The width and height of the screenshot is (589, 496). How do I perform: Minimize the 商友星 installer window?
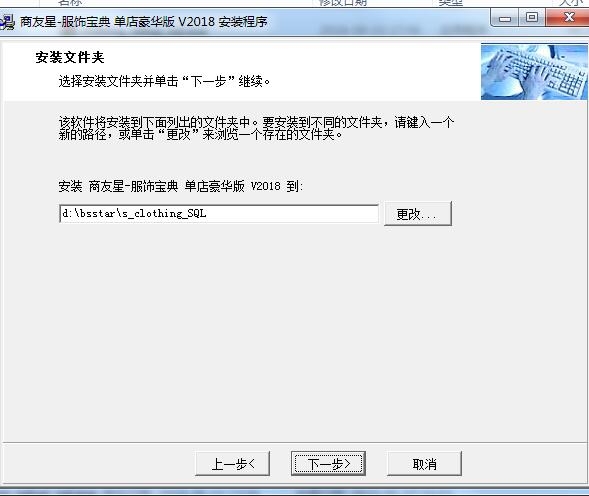[504, 18]
